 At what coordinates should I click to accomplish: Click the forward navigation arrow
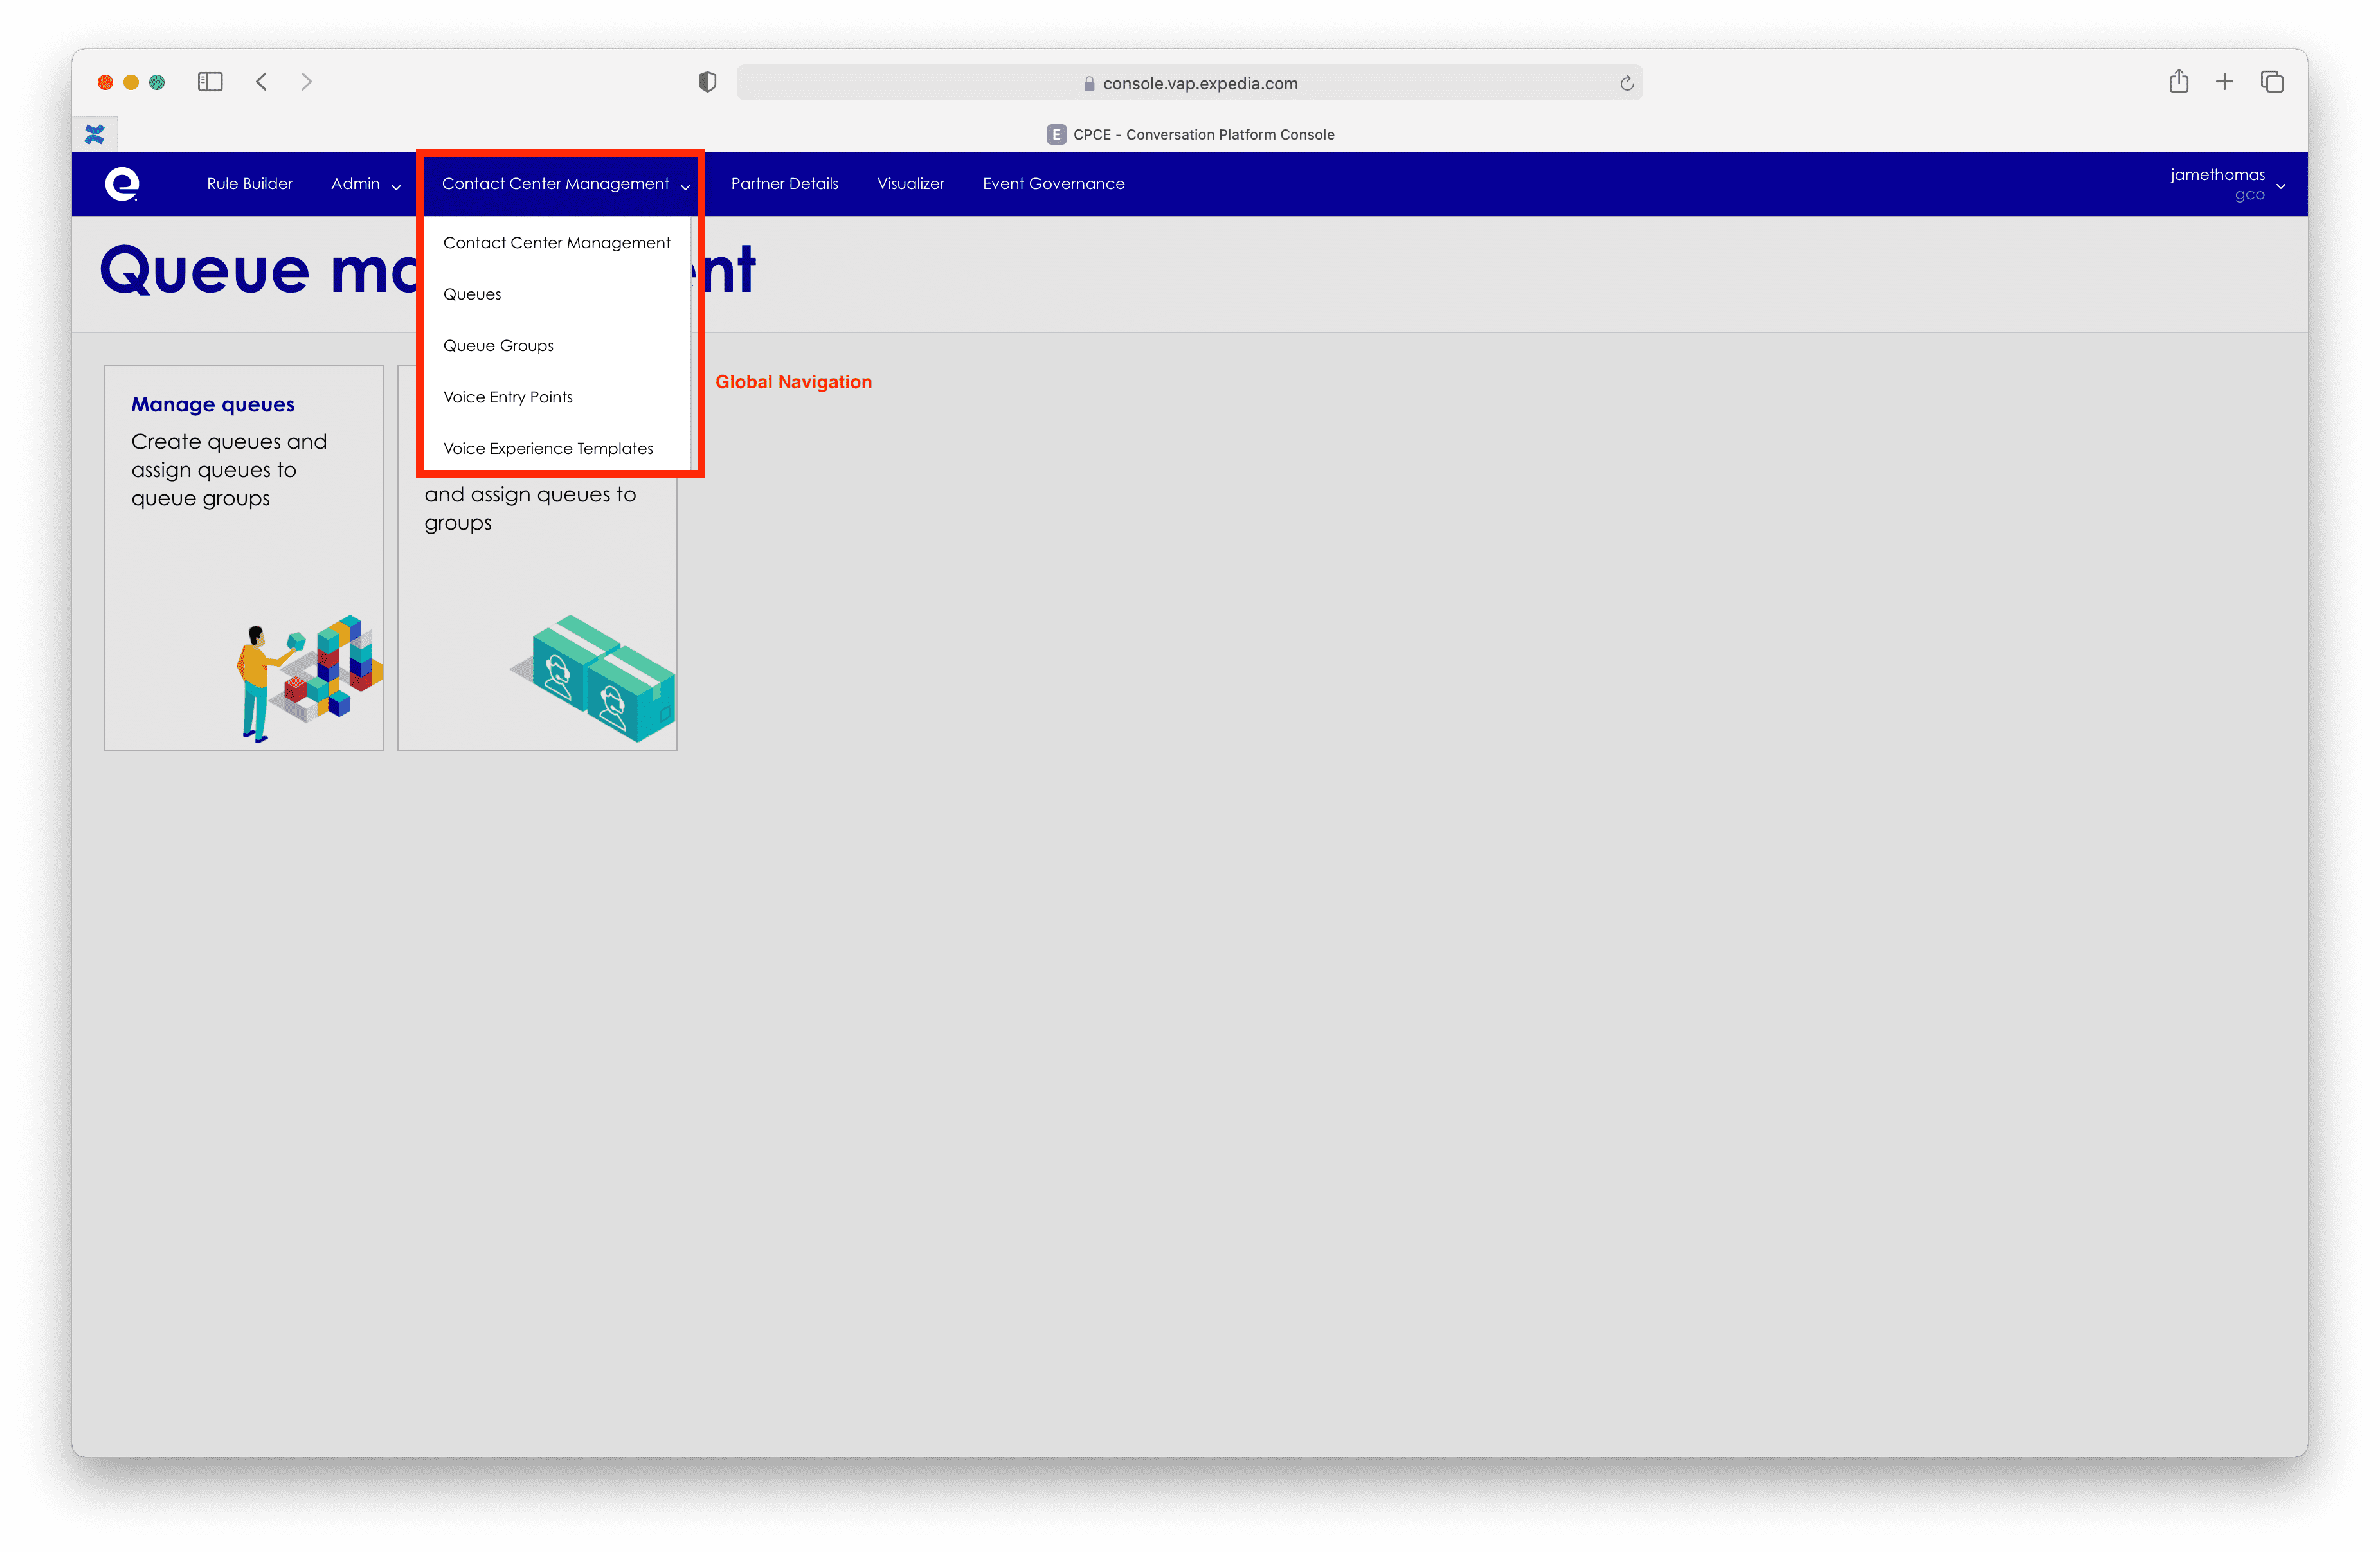pyautogui.click(x=306, y=81)
